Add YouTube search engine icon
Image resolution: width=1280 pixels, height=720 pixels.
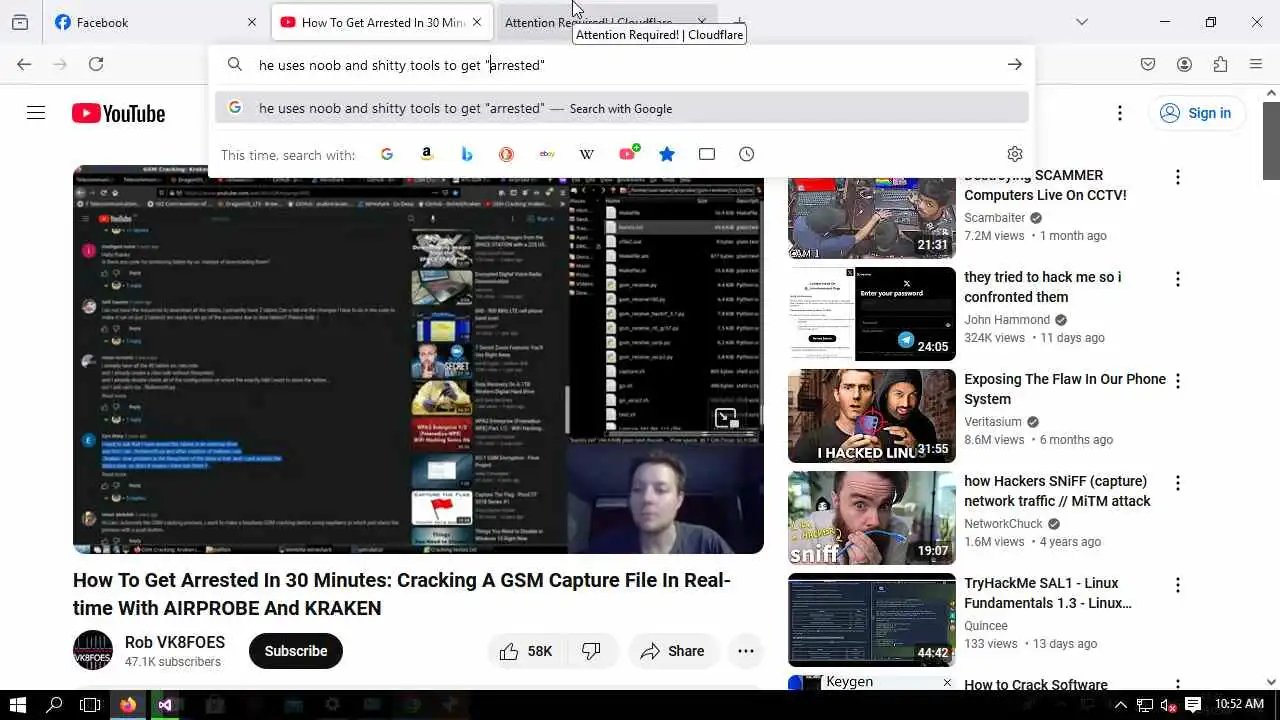coord(628,153)
